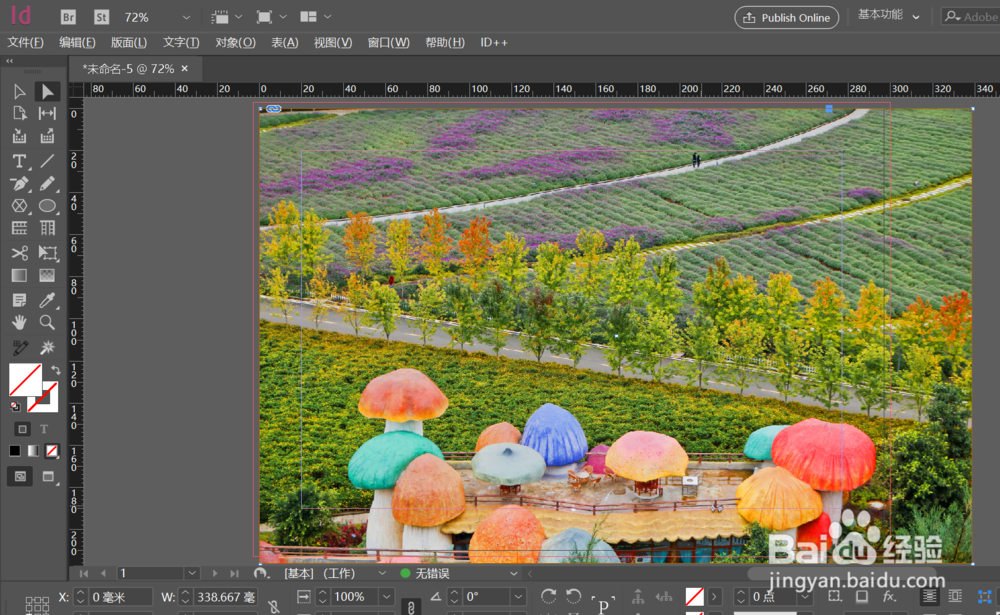Select the Ellipse tool
This screenshot has height=615, width=1000.
tap(47, 205)
